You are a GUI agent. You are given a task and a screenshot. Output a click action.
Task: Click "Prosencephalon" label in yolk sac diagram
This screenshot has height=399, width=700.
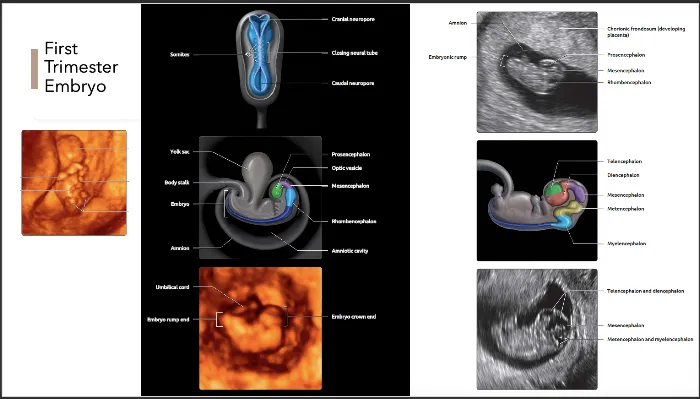[x=351, y=154]
